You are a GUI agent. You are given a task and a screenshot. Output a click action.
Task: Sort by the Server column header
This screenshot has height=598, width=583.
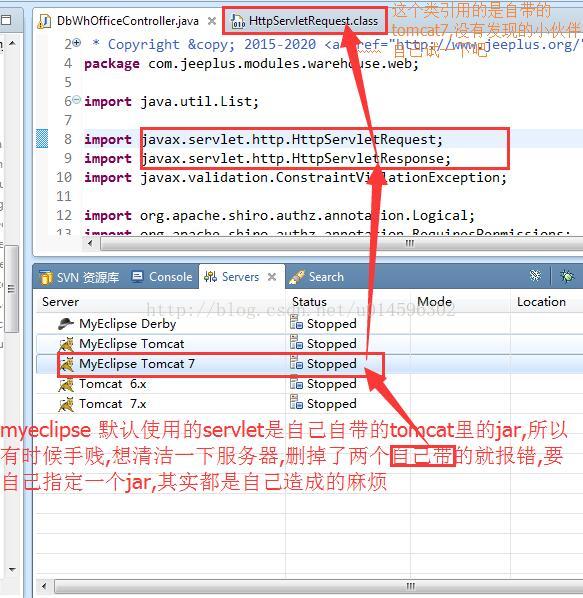tap(60, 302)
